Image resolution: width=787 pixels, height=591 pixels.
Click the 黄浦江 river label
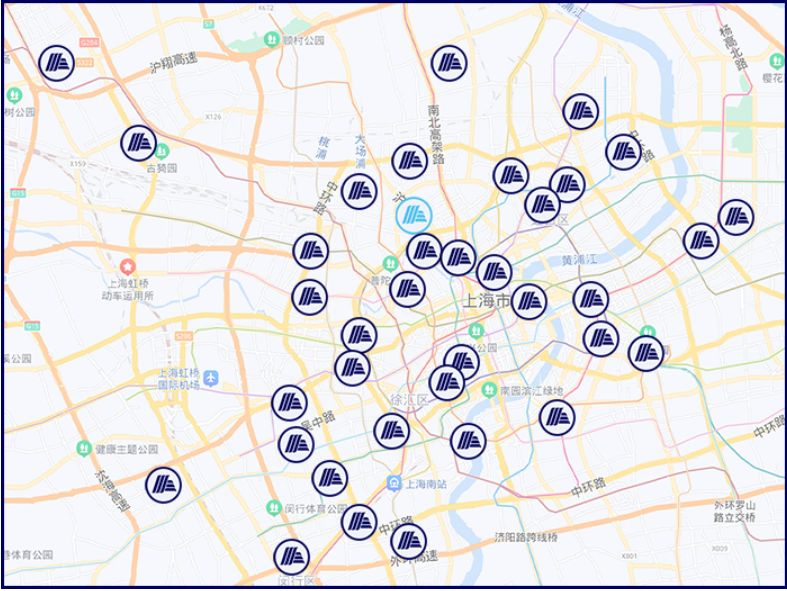(579, 260)
